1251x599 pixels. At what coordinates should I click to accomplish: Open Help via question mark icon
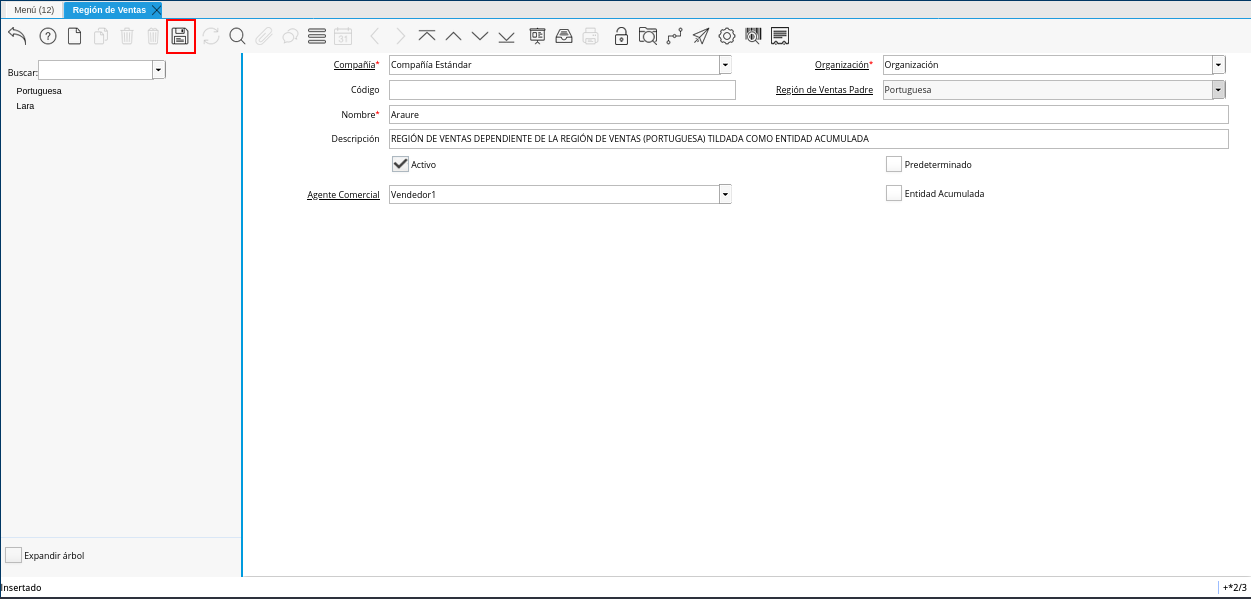coord(48,37)
